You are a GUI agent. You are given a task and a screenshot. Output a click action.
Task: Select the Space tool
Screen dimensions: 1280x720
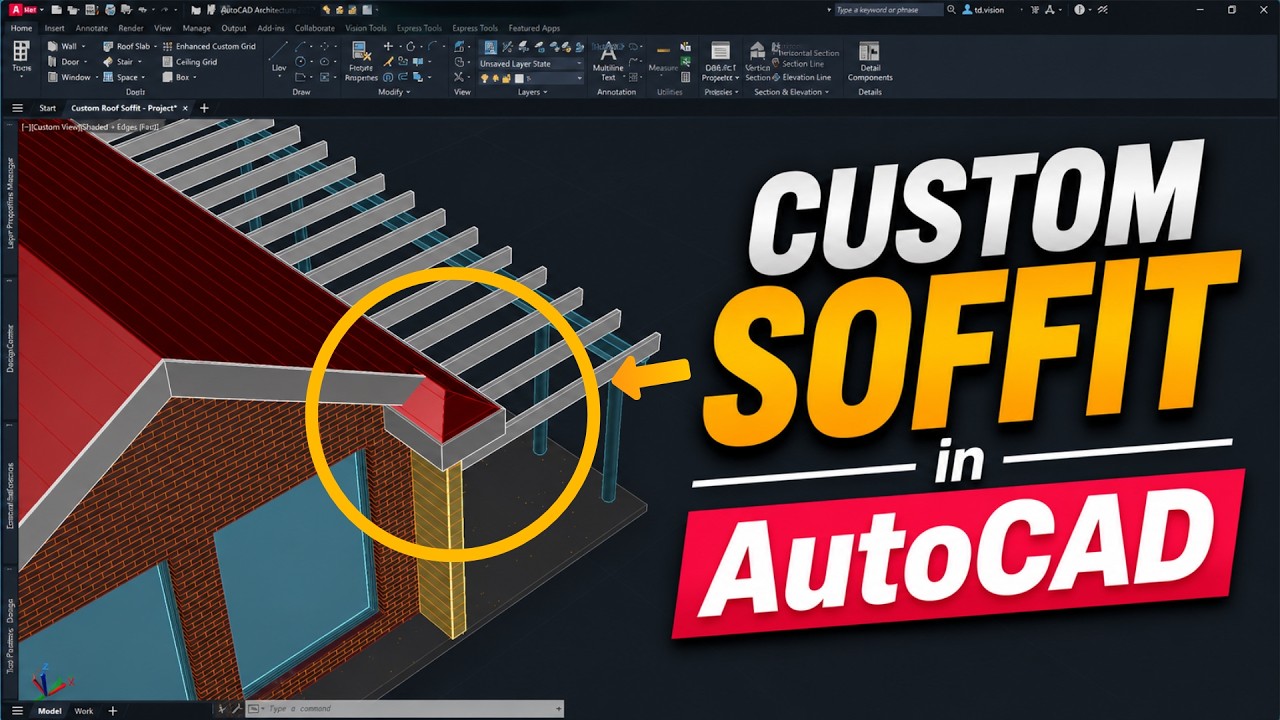pyautogui.click(x=120, y=77)
